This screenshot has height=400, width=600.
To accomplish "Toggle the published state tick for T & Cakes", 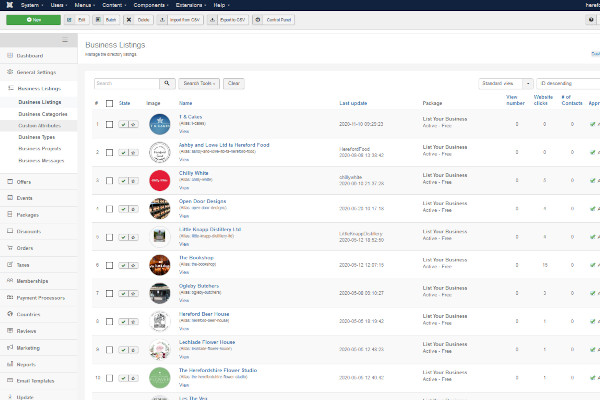I will click(x=123, y=125).
